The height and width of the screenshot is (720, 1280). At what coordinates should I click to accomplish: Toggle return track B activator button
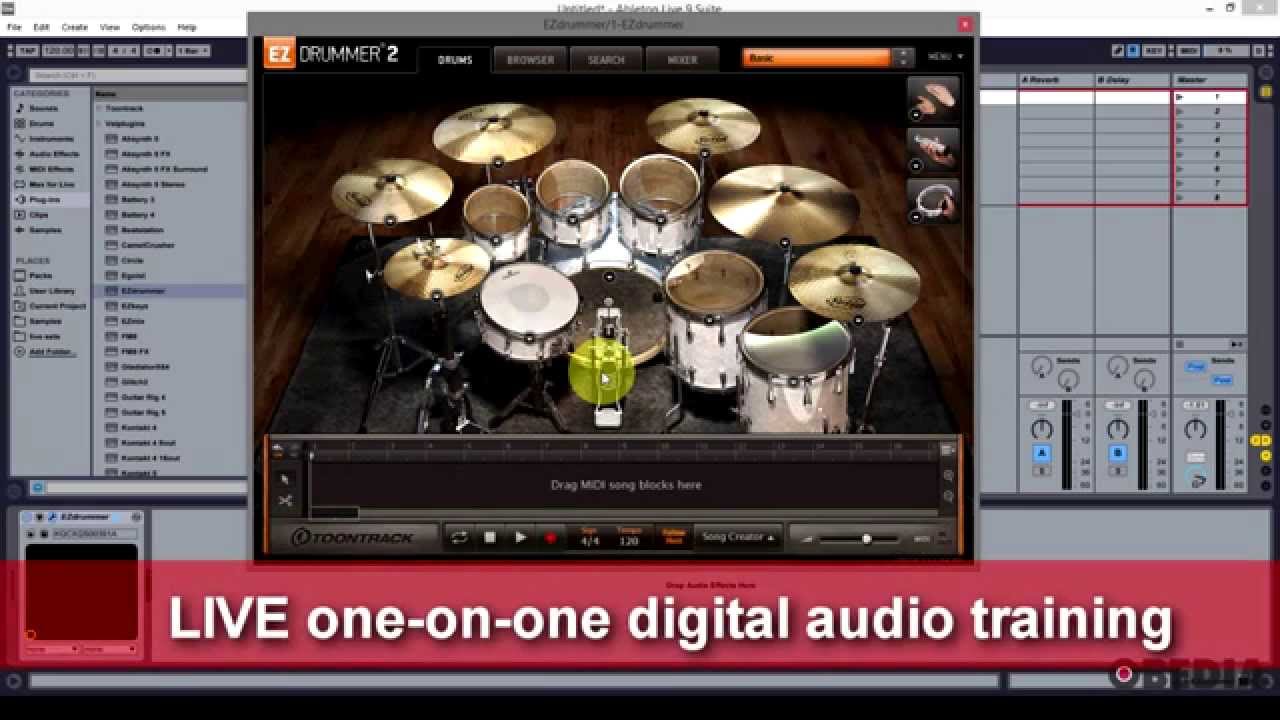[x=1118, y=453]
